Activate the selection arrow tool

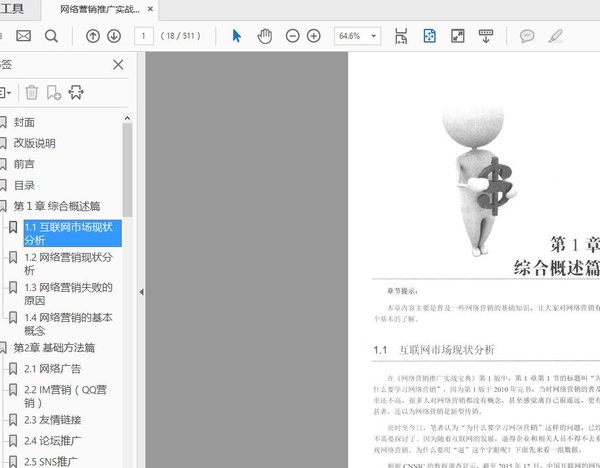pos(237,36)
